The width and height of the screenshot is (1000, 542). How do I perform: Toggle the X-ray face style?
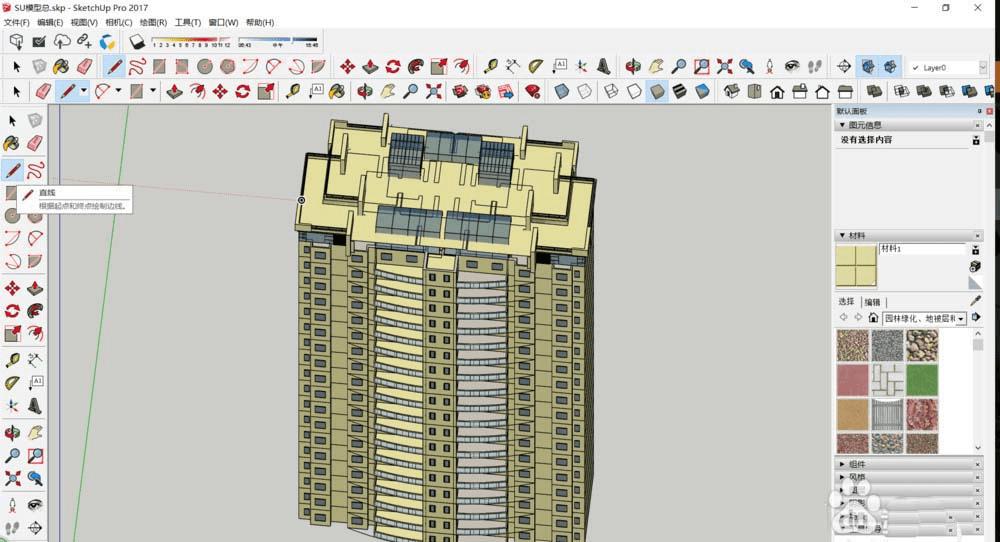tap(561, 92)
